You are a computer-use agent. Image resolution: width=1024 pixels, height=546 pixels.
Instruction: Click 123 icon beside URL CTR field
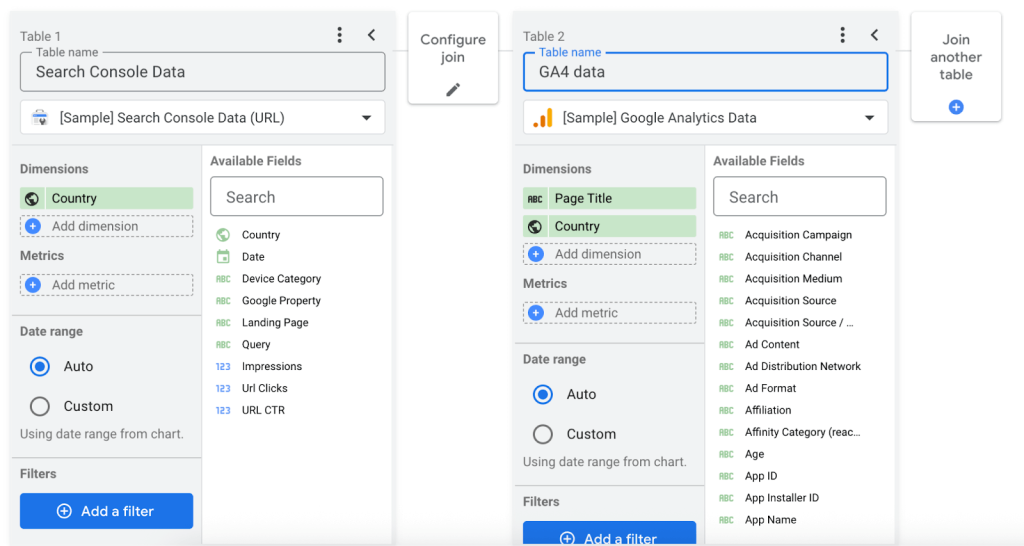click(223, 410)
